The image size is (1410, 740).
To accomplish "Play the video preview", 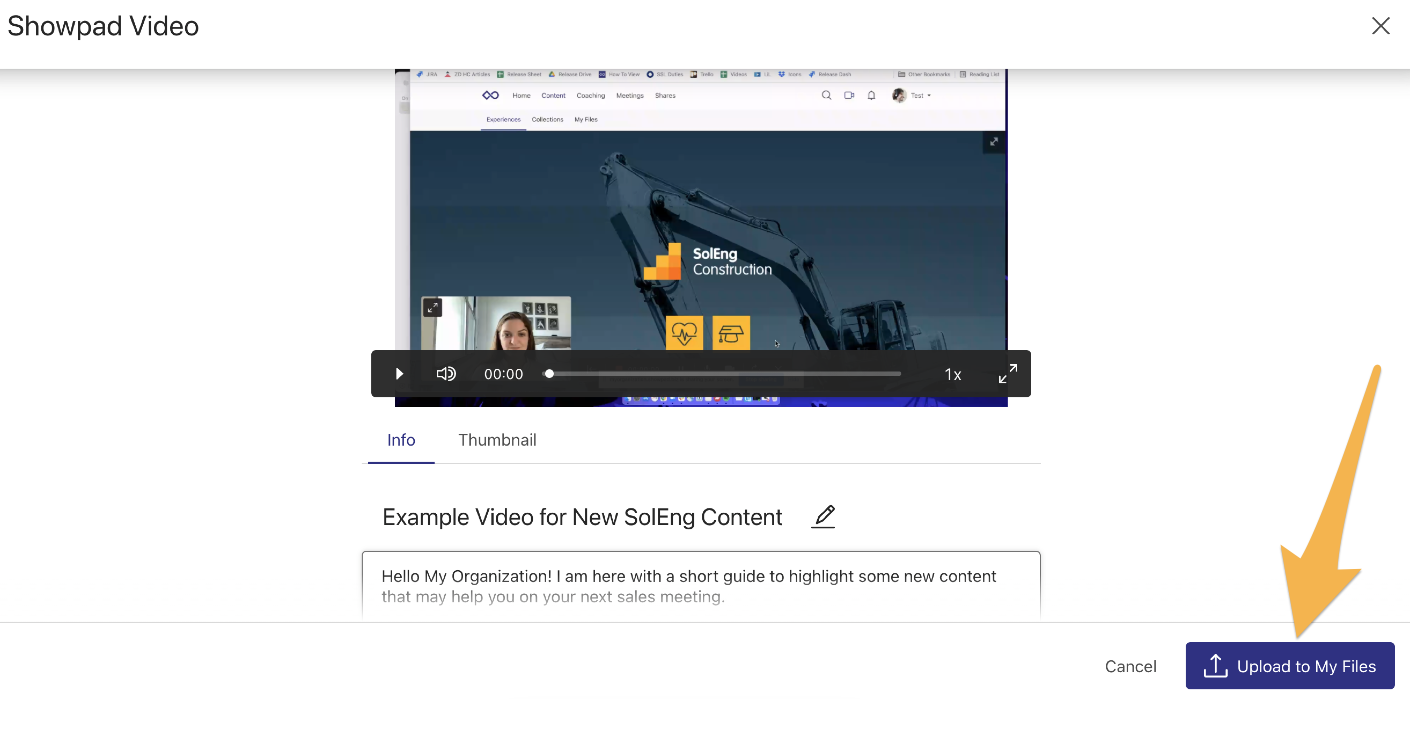I will point(398,373).
